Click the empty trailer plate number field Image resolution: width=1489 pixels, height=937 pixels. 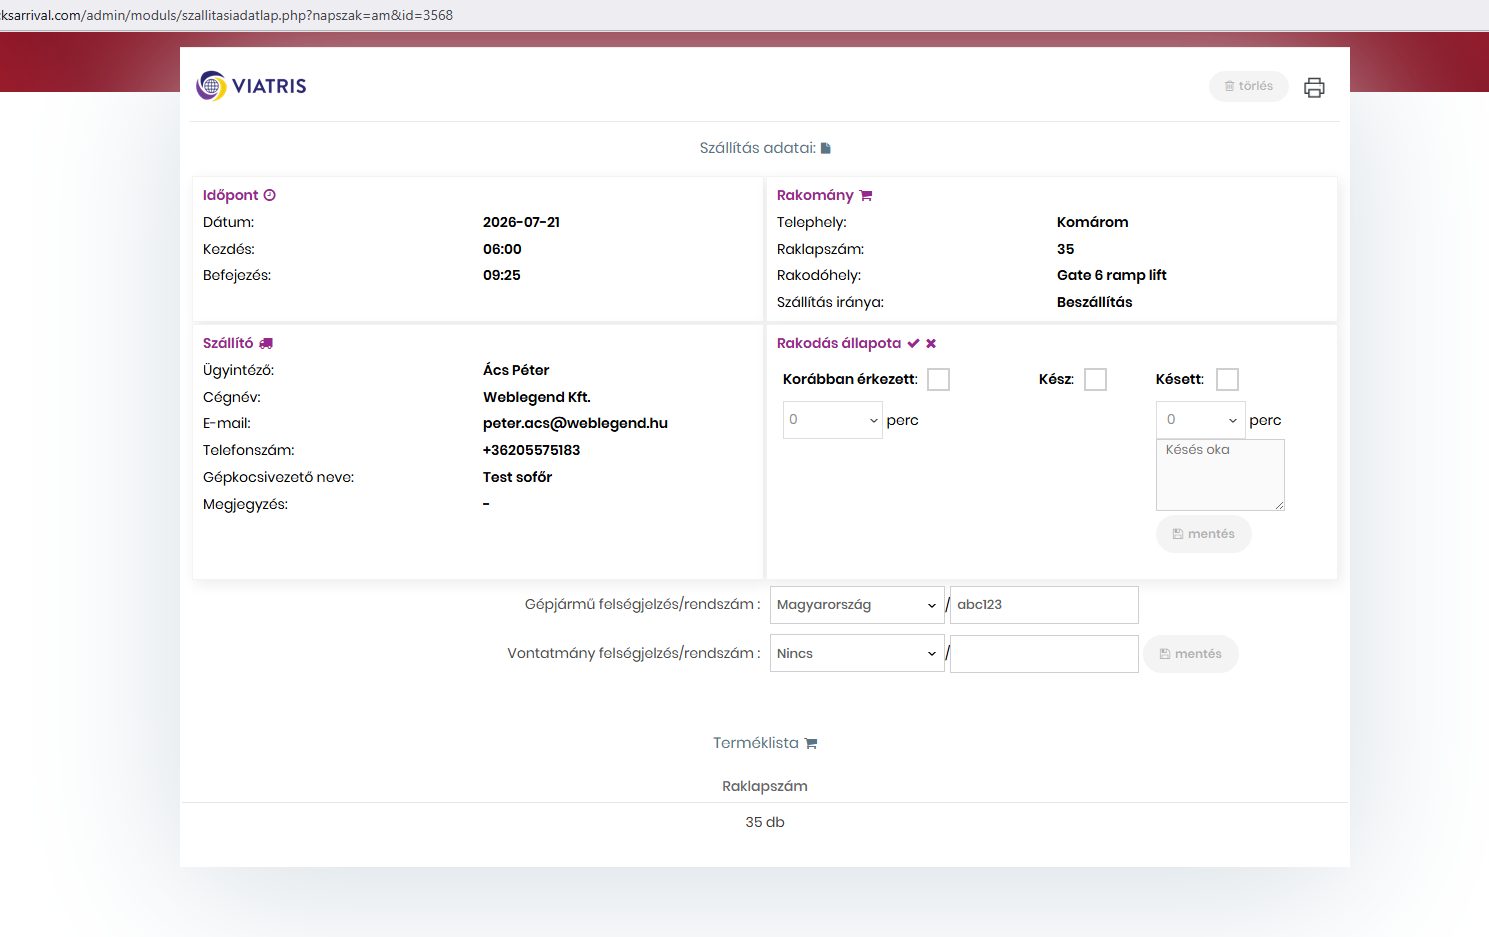(1044, 654)
